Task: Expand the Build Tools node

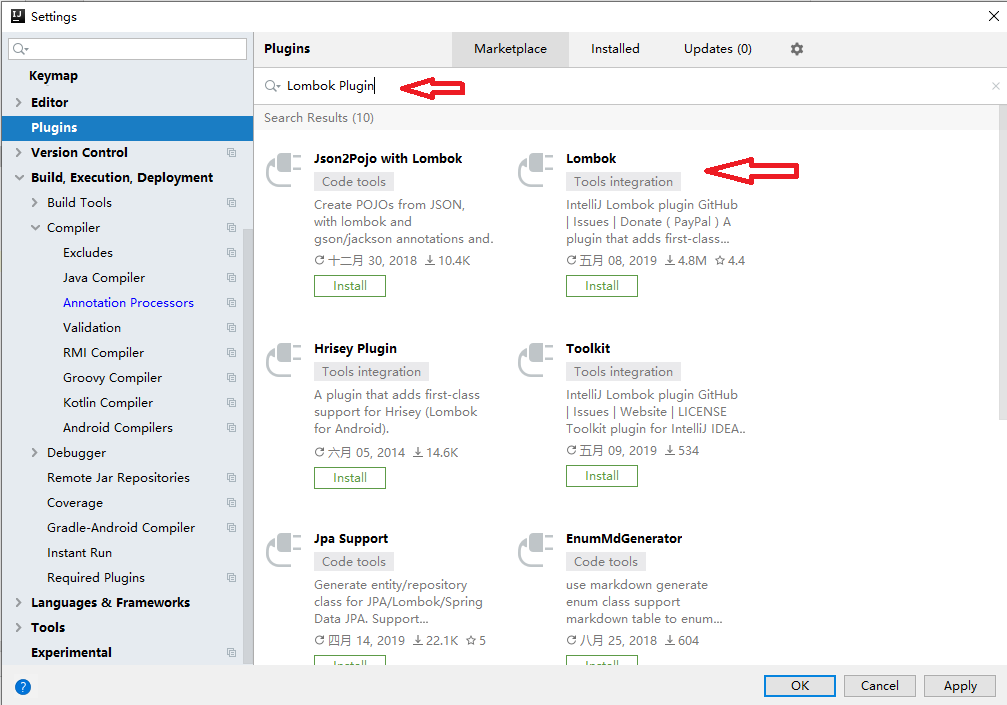Action: [35, 203]
